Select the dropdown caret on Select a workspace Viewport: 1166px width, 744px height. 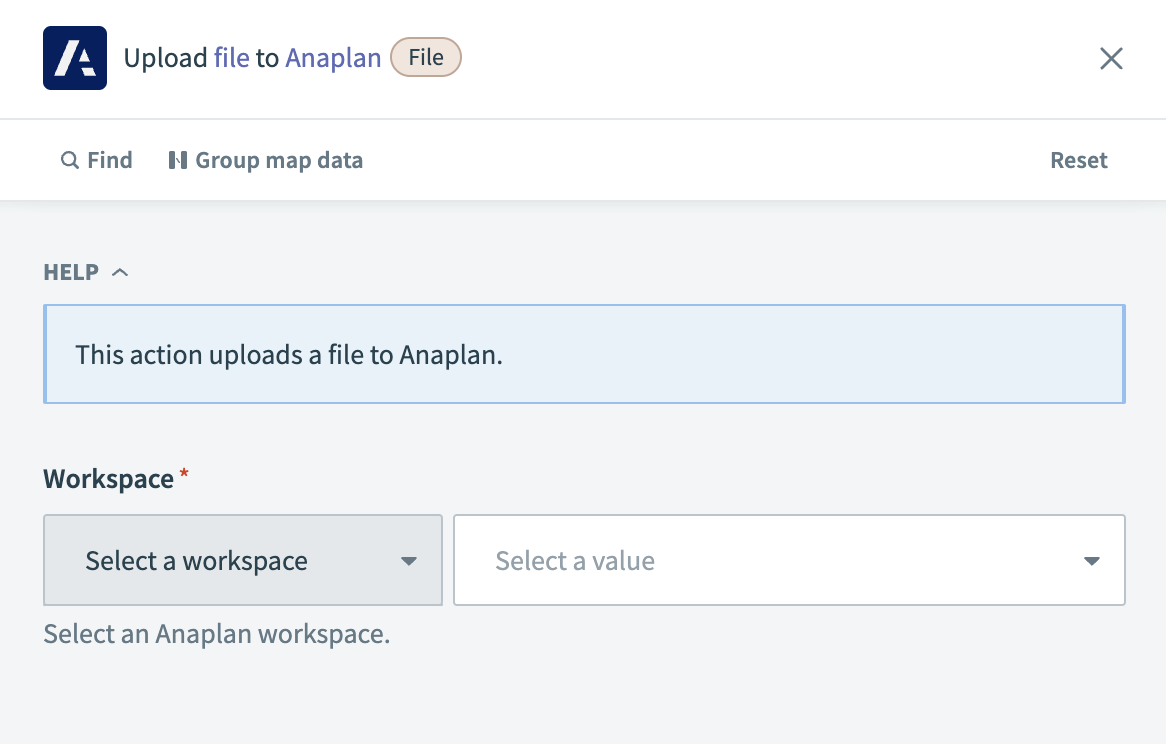point(409,561)
